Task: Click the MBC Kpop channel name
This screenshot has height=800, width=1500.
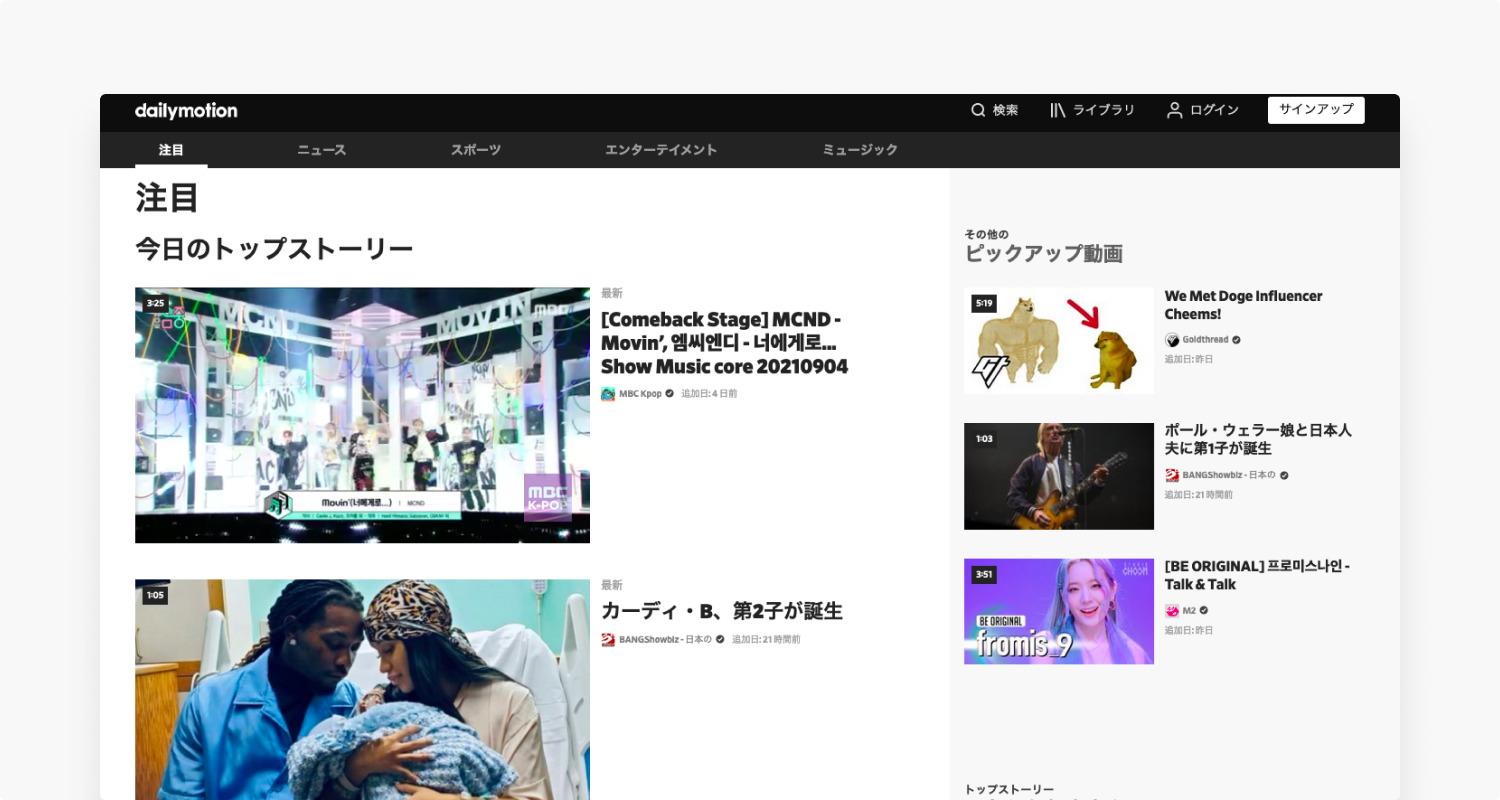Action: 640,394
